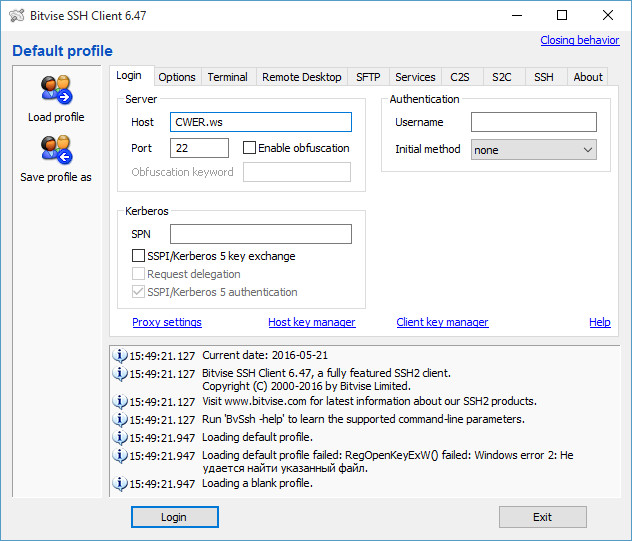Select the Terminal tab
The width and height of the screenshot is (632, 541).
tap(228, 77)
